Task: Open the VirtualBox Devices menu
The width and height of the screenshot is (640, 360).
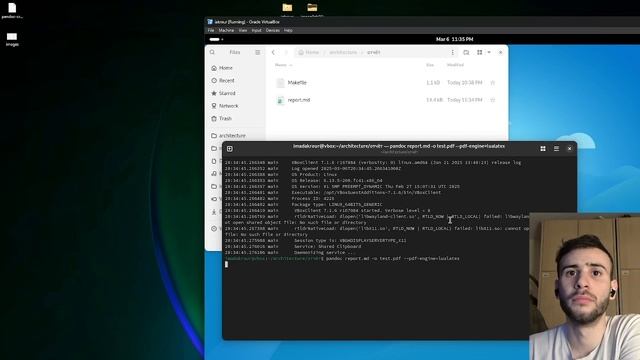Action: point(273,30)
